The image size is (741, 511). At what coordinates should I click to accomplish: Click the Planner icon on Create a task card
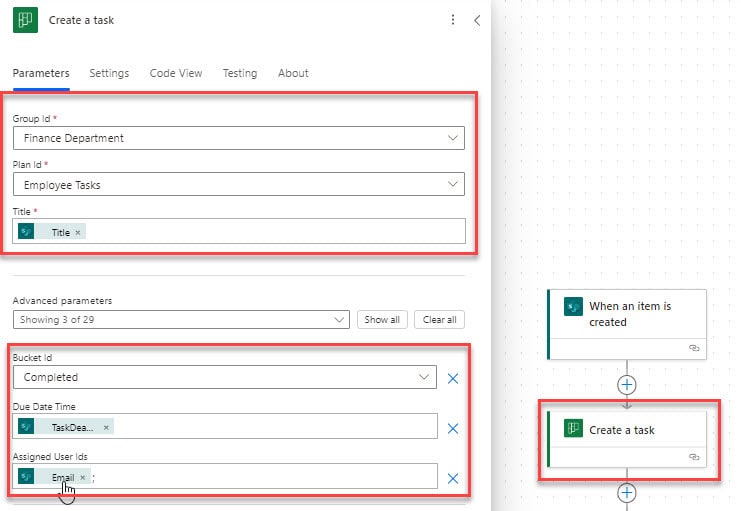(x=573, y=428)
